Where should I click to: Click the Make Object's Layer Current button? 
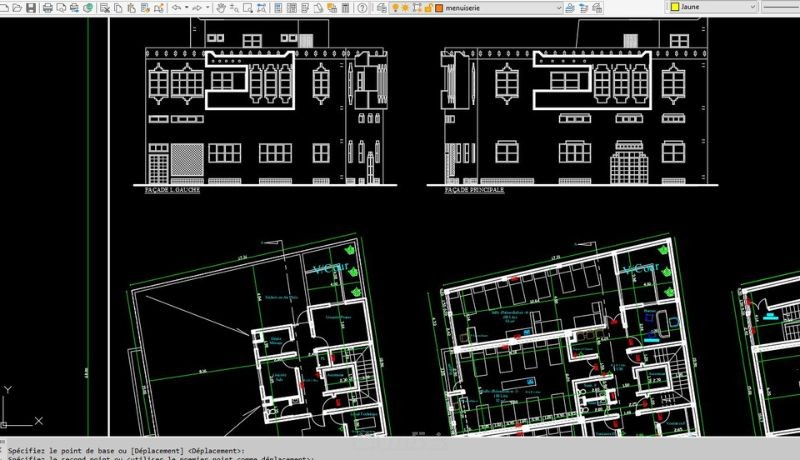click(x=570, y=8)
